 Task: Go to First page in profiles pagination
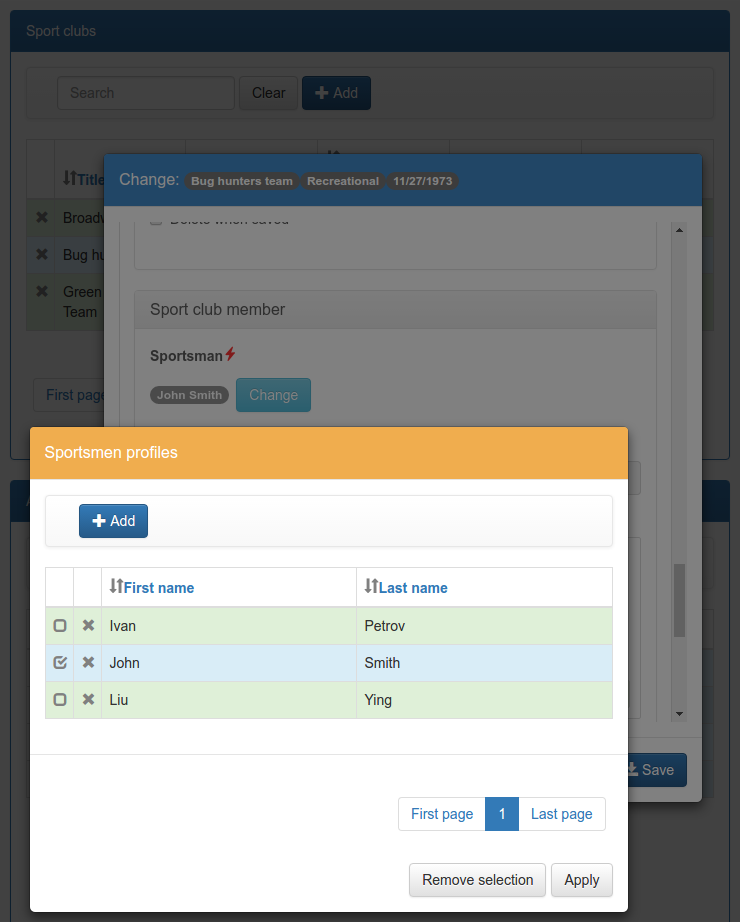(442, 814)
